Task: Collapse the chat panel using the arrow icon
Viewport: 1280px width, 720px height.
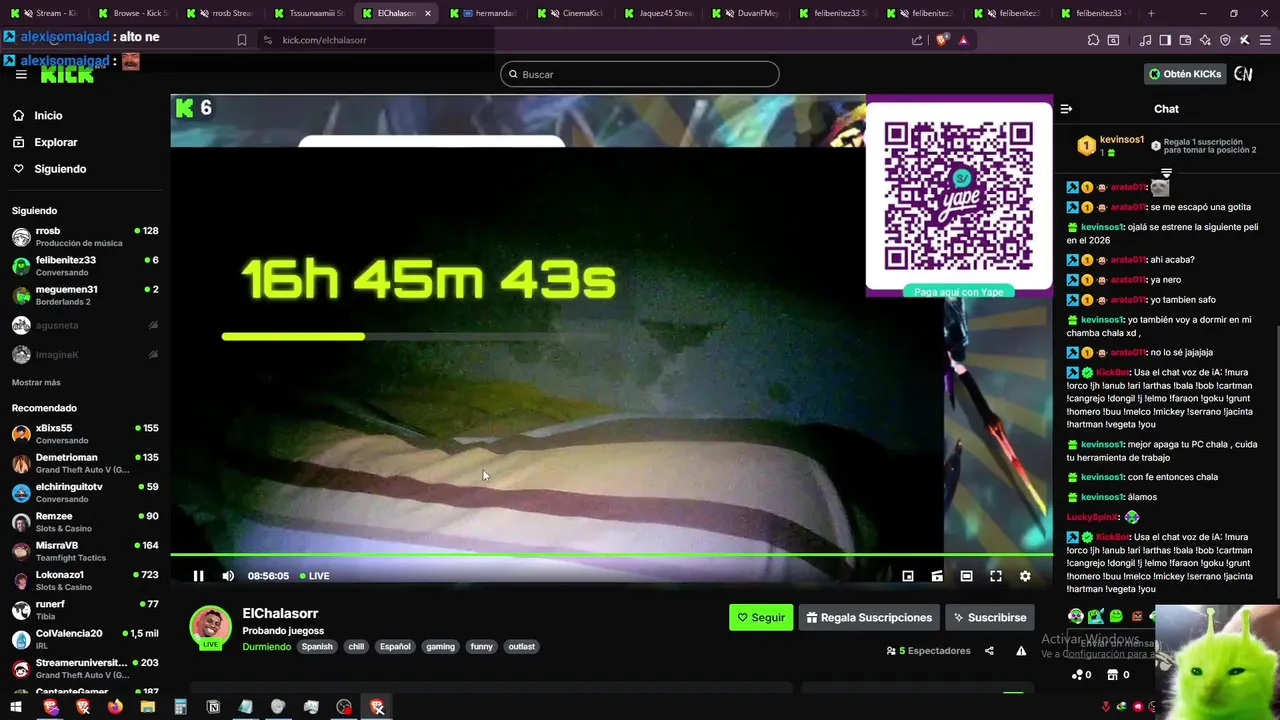Action: tap(1066, 109)
